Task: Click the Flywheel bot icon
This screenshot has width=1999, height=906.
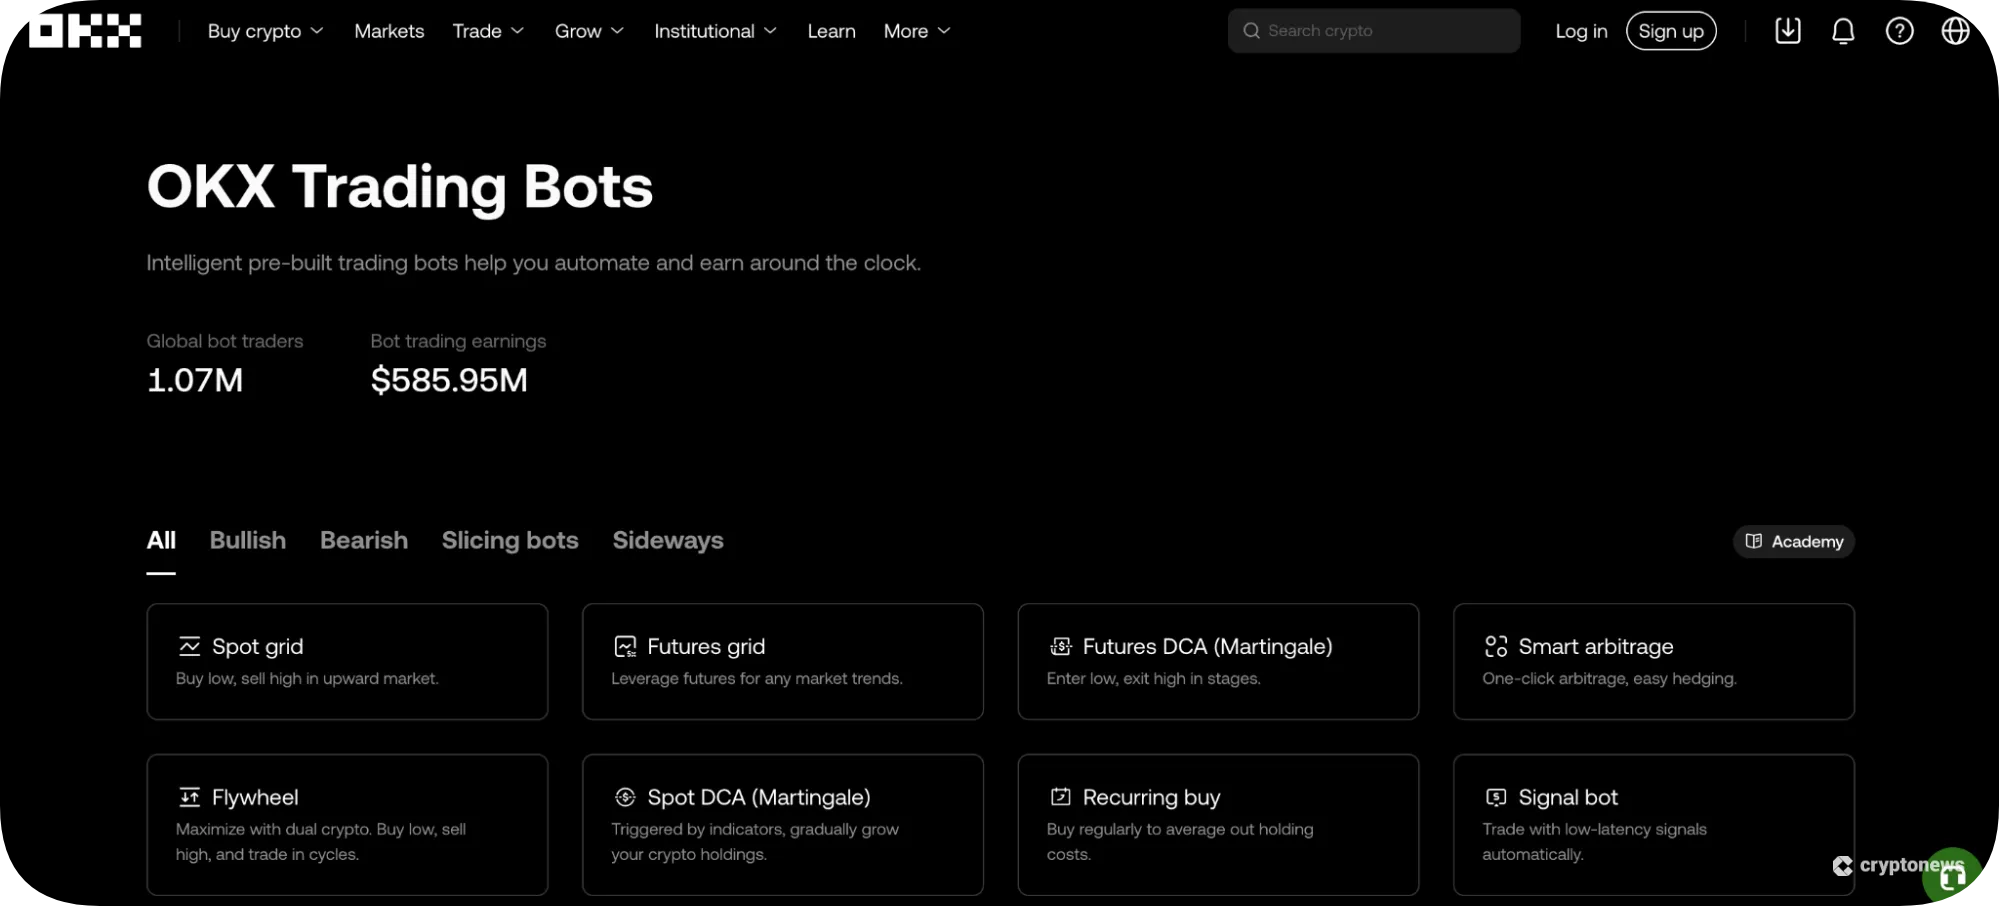Action: point(189,796)
